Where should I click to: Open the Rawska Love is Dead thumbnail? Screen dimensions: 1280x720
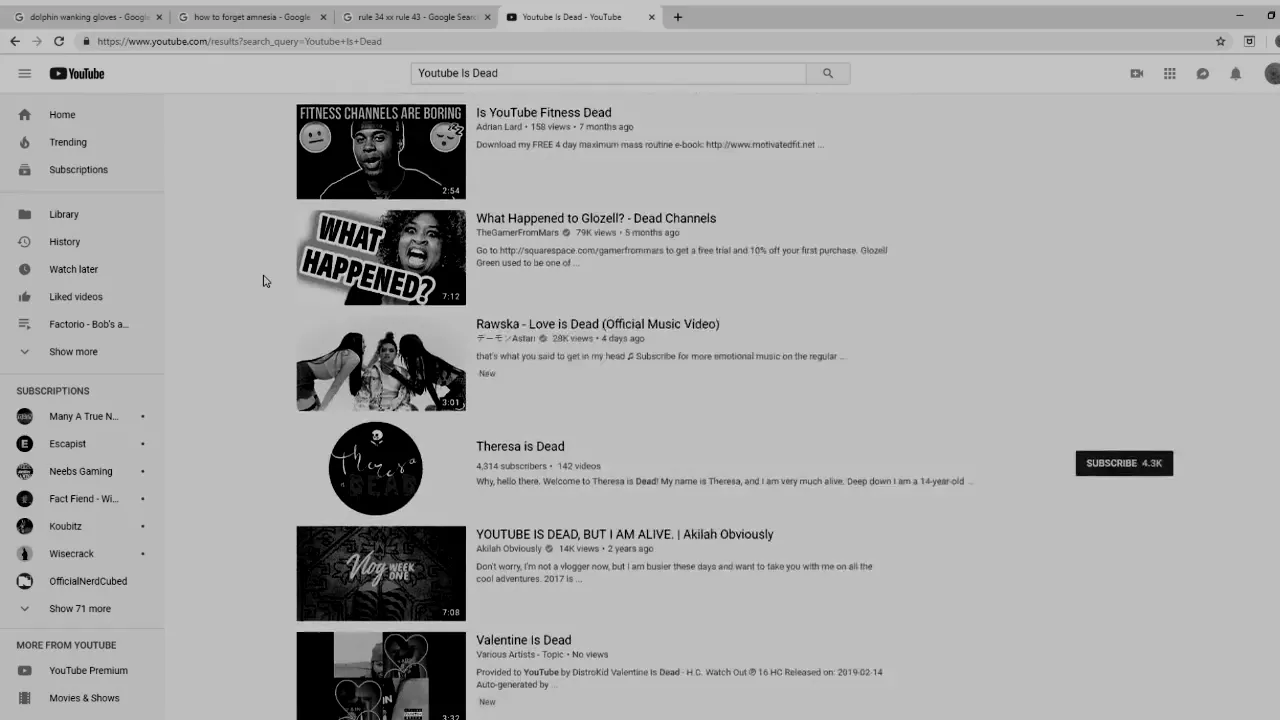(381, 363)
